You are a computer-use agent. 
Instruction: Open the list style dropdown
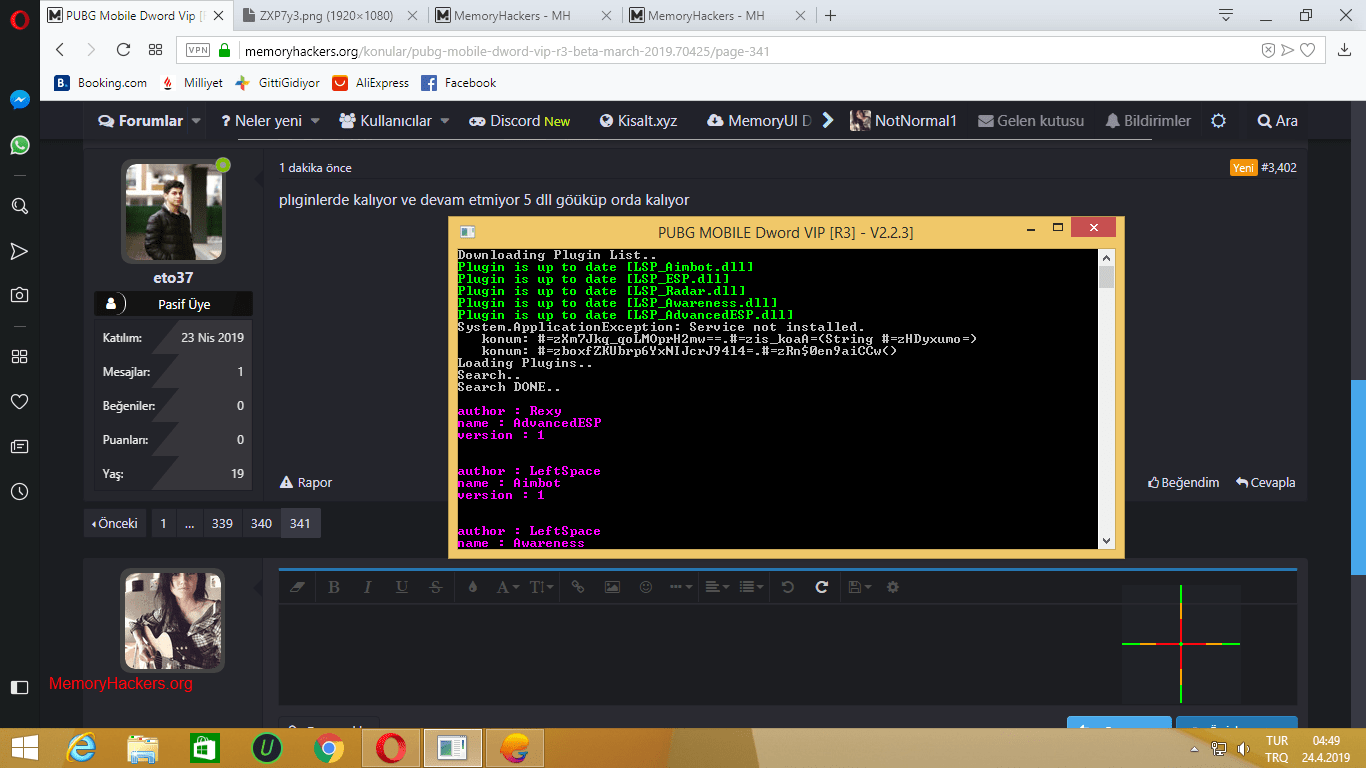pyautogui.click(x=751, y=587)
